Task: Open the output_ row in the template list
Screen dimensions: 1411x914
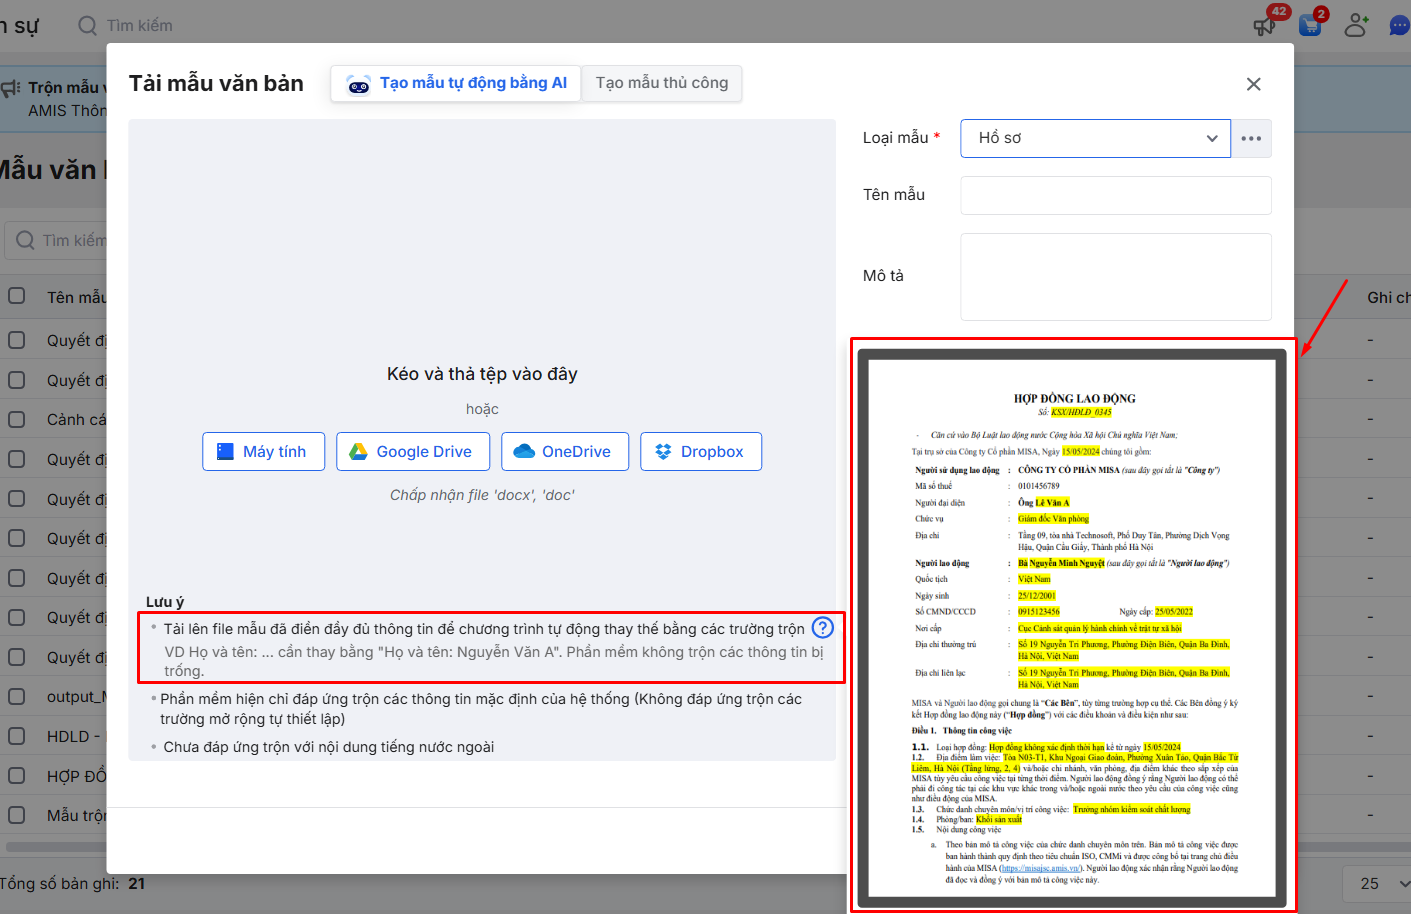Action: coord(77,697)
